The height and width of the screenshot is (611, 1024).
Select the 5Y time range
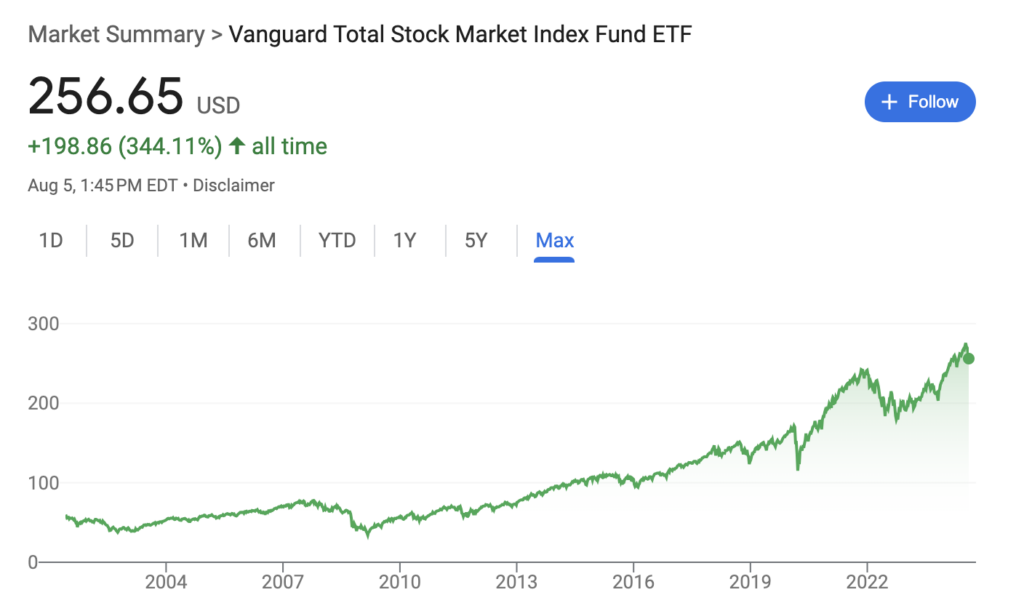click(x=476, y=240)
